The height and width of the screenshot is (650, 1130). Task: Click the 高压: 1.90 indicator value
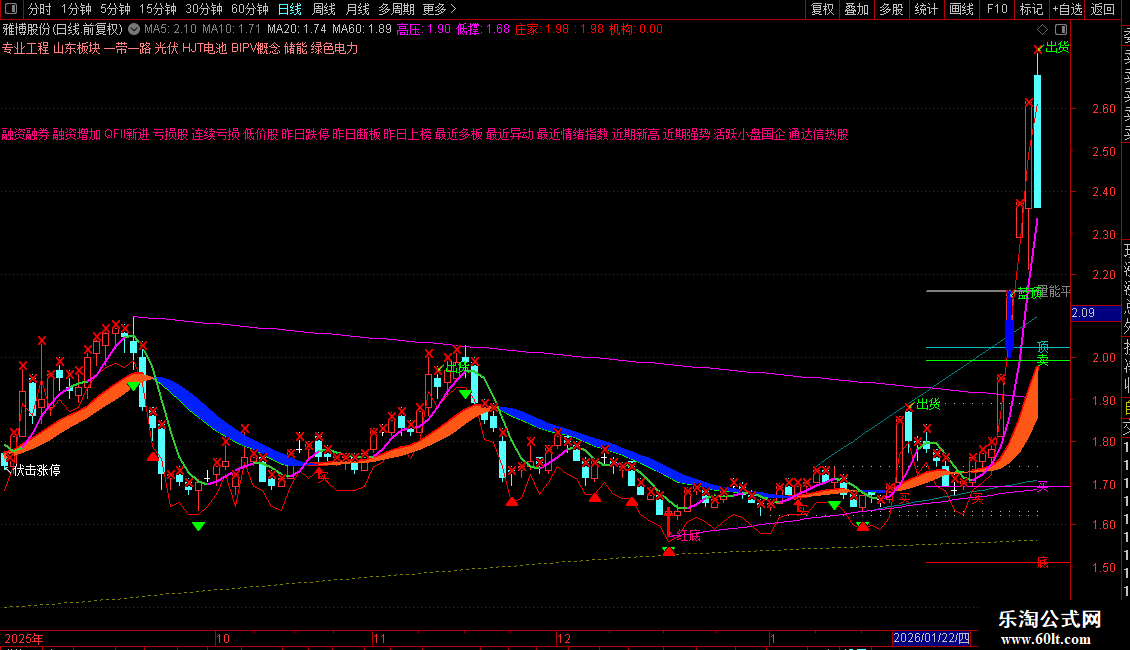coord(424,30)
